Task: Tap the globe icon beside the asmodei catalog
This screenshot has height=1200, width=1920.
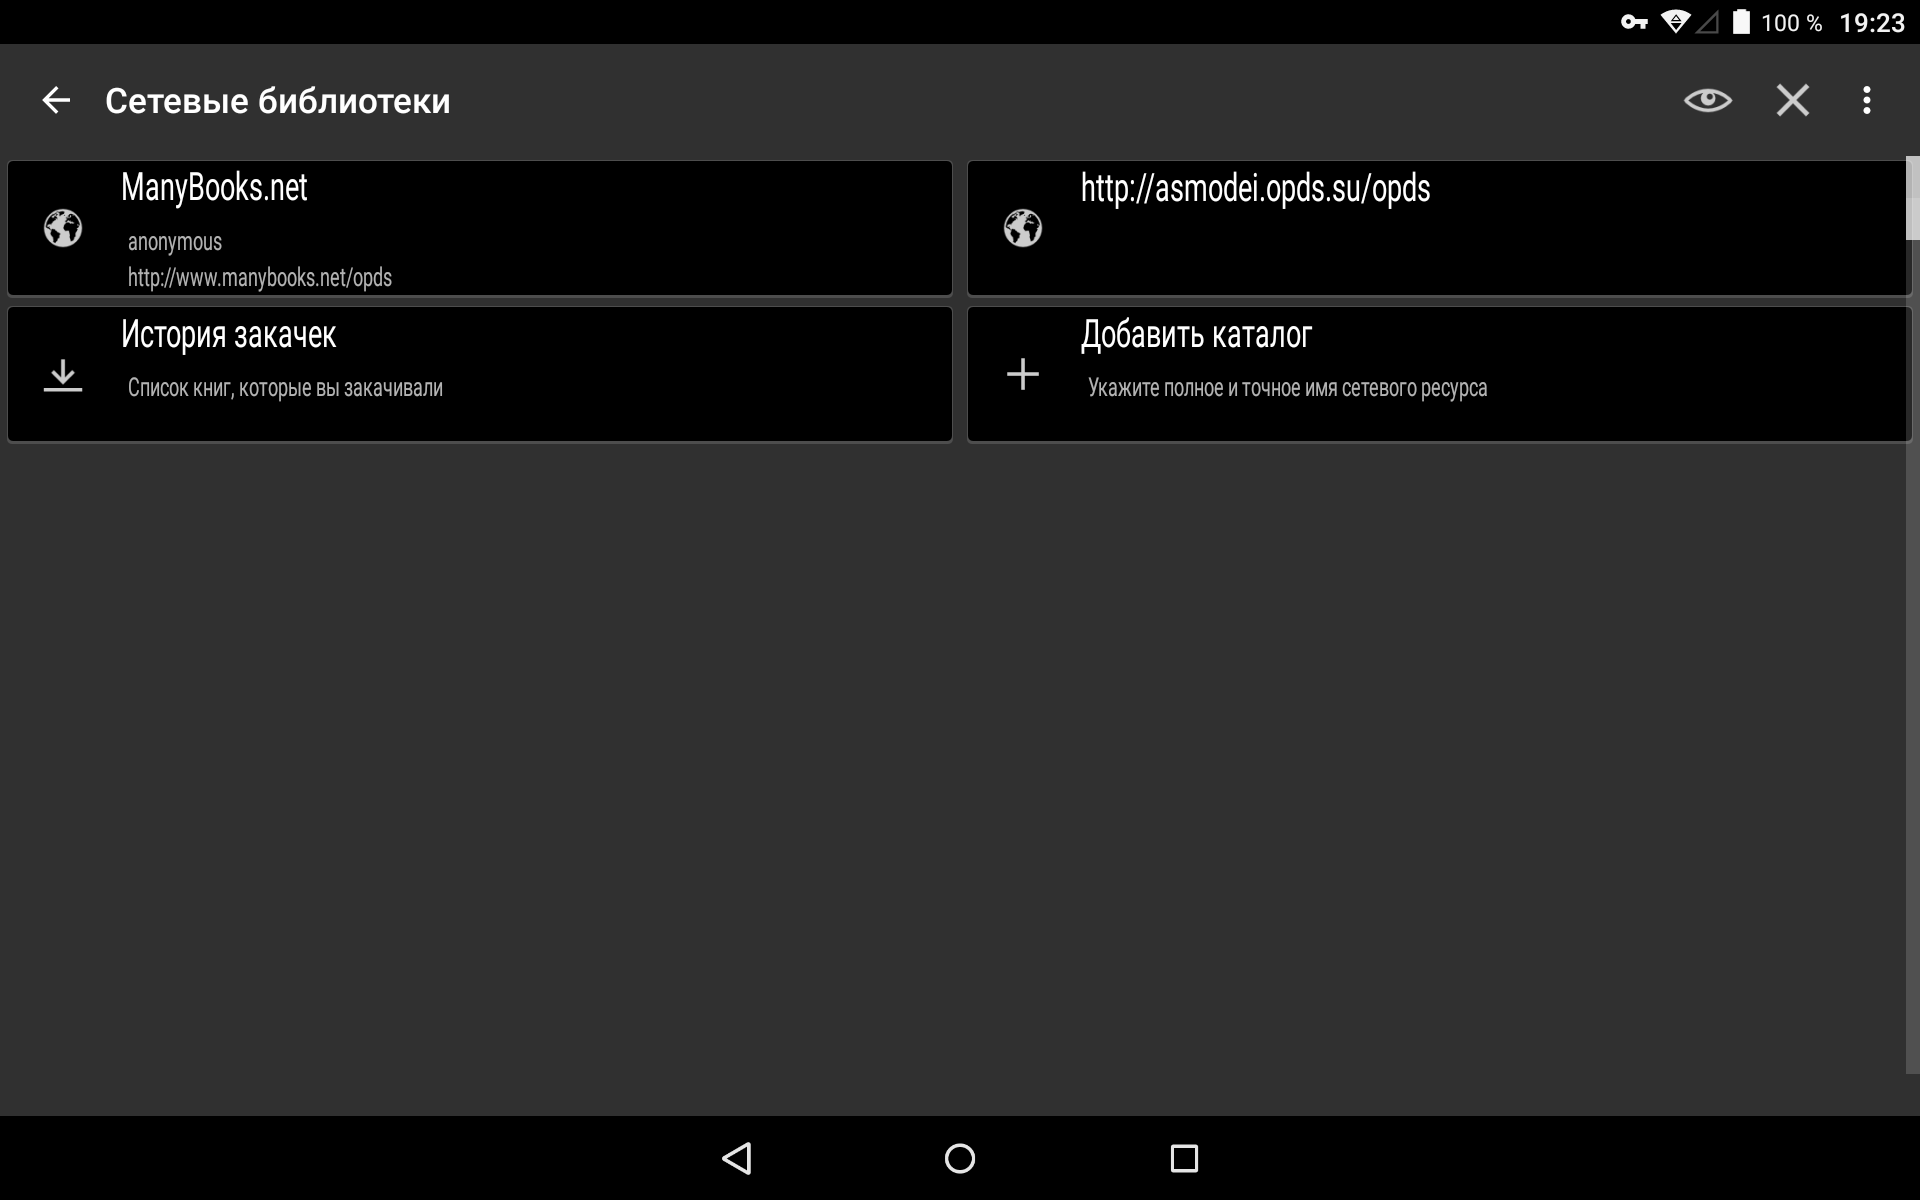Action: pos(1022,228)
